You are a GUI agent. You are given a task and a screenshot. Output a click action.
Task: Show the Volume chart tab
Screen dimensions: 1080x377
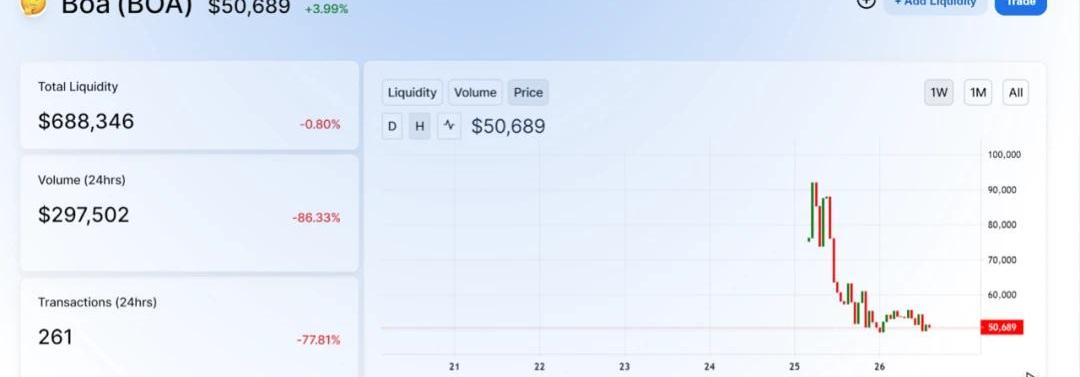tap(475, 92)
